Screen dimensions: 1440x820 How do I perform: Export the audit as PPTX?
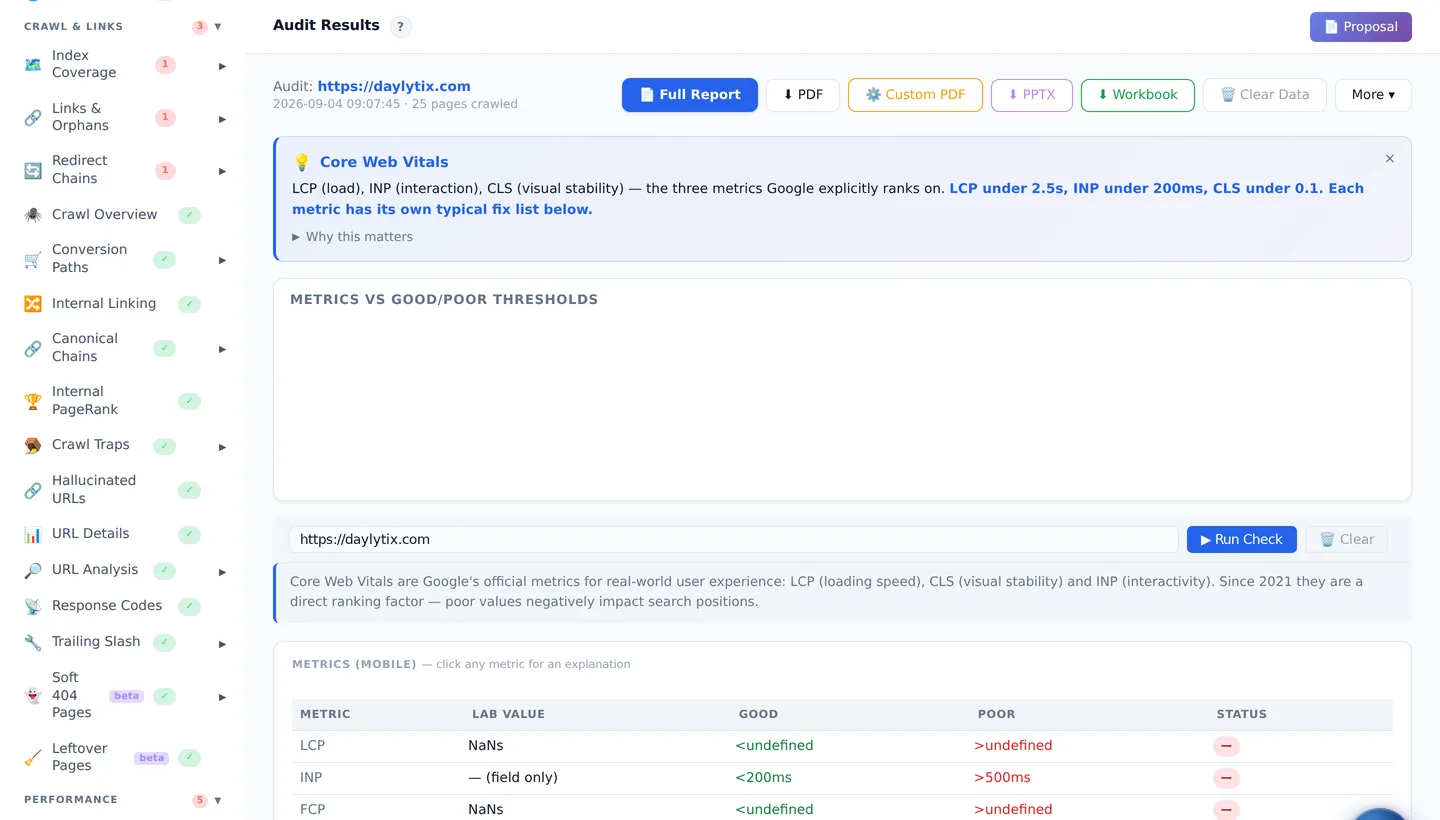point(1032,95)
